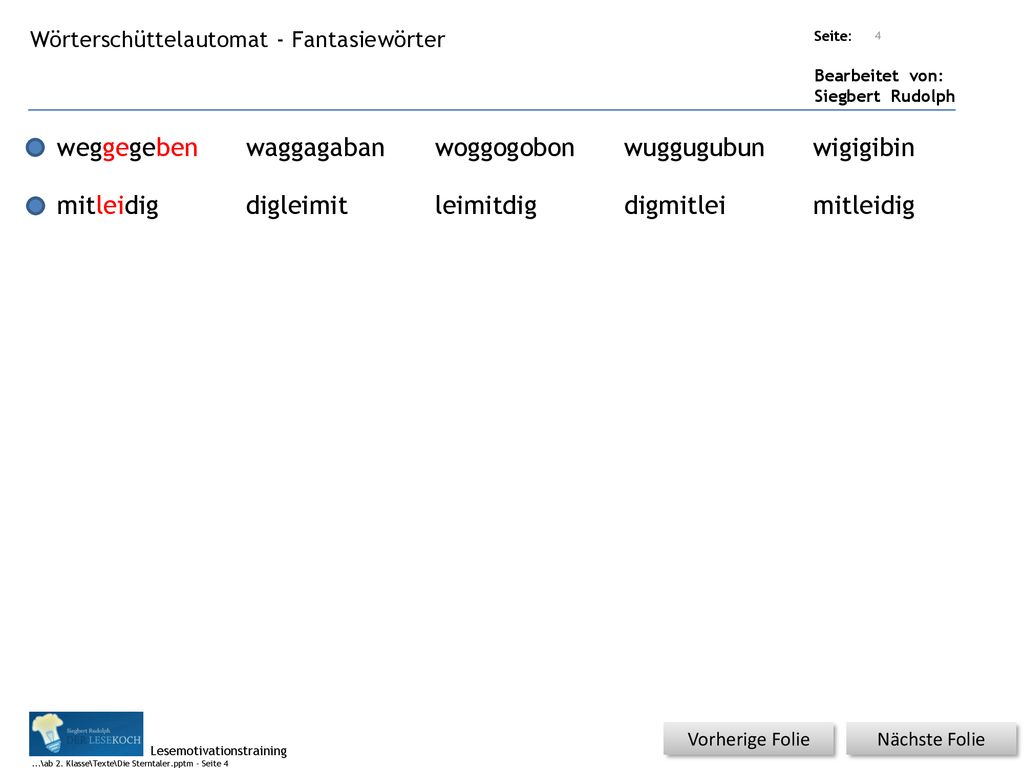Click the fantasy word wuggugubun
Viewport: 1024px width, 768px height.
pos(694,148)
